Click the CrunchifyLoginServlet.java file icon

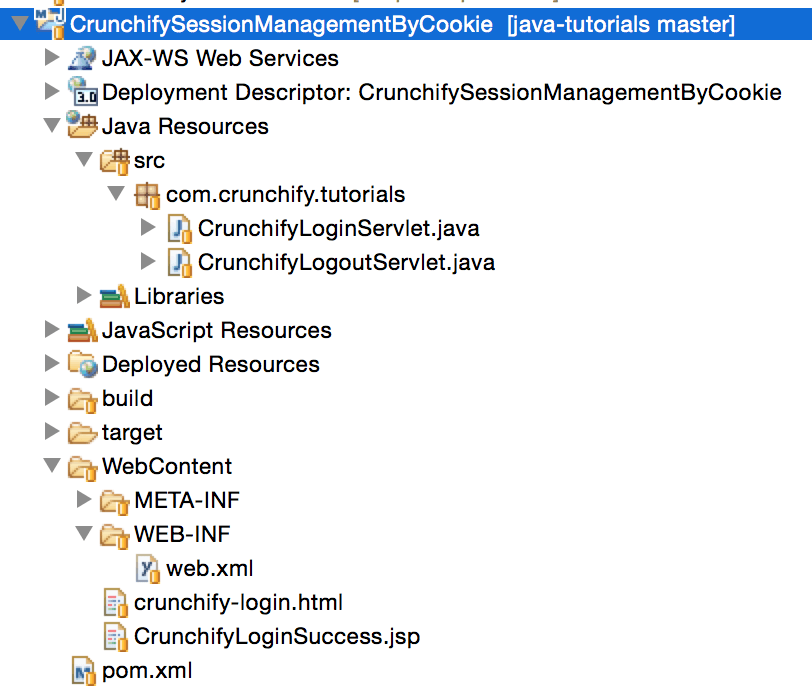[x=179, y=229]
